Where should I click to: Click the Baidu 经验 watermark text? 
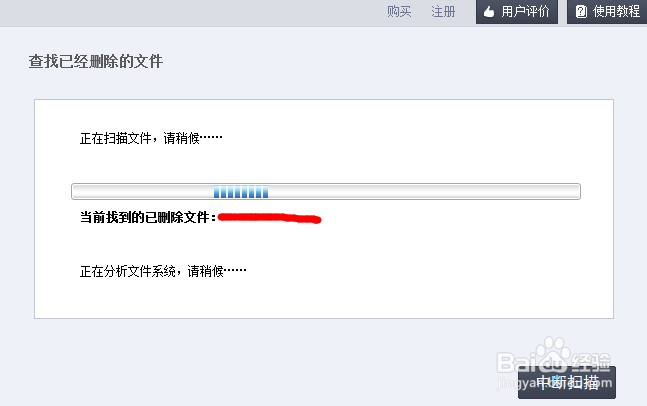coord(592,362)
